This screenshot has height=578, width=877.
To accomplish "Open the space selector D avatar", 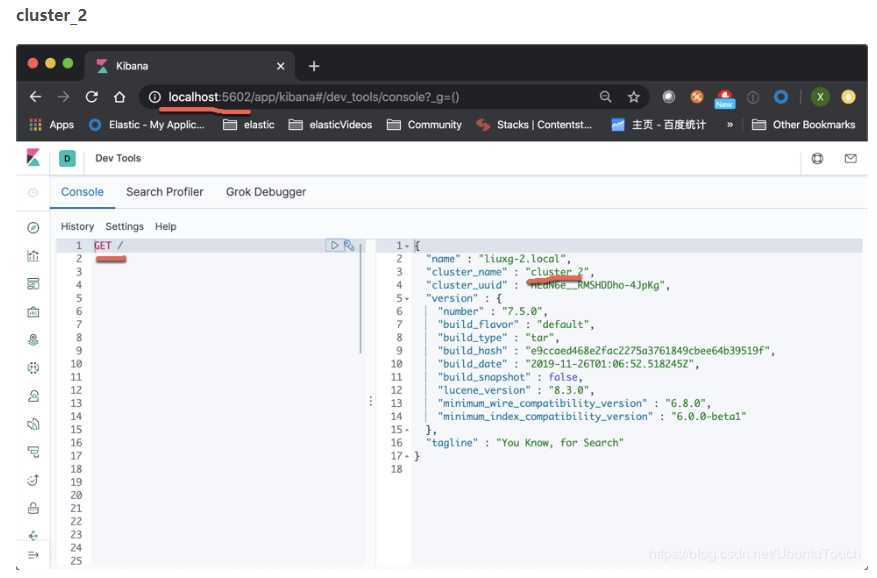I will pos(67,158).
